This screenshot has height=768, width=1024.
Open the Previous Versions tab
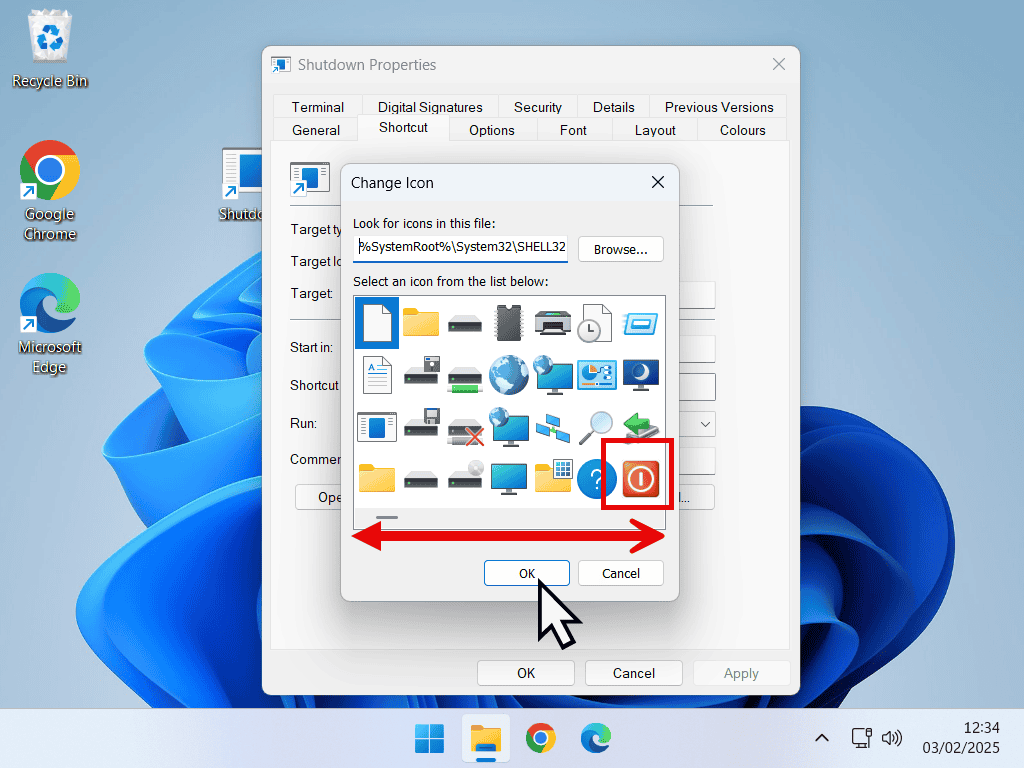click(718, 107)
